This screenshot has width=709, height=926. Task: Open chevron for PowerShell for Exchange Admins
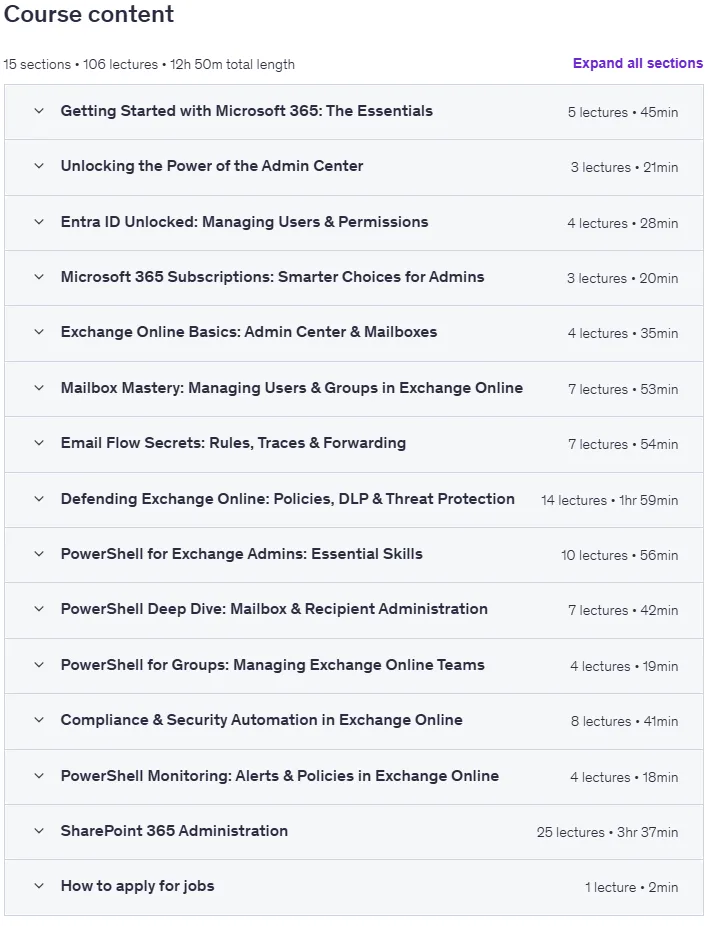tap(39, 554)
